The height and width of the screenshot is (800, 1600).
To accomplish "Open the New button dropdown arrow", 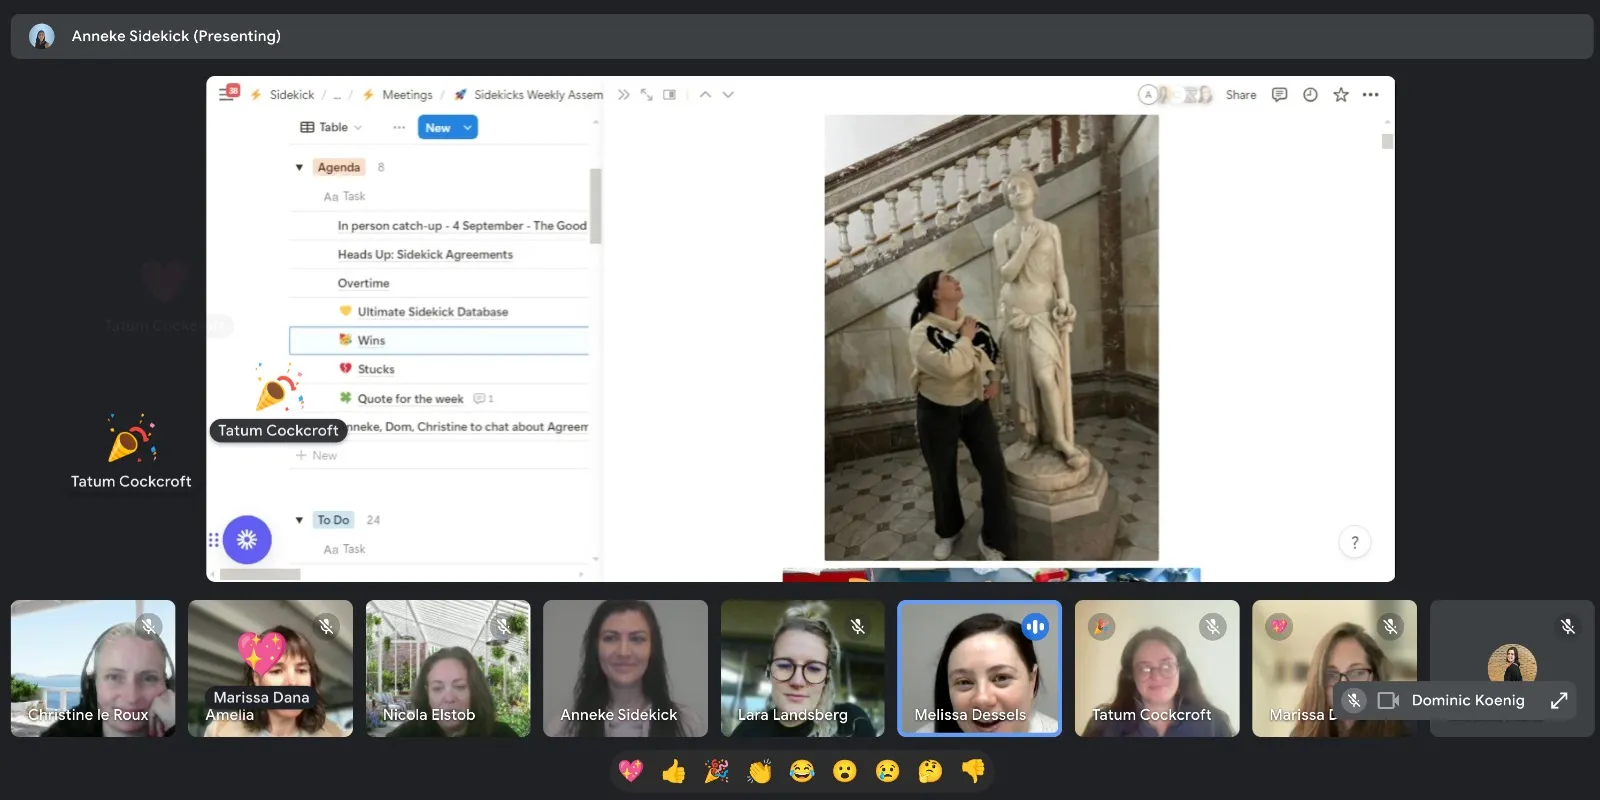I will click(467, 127).
